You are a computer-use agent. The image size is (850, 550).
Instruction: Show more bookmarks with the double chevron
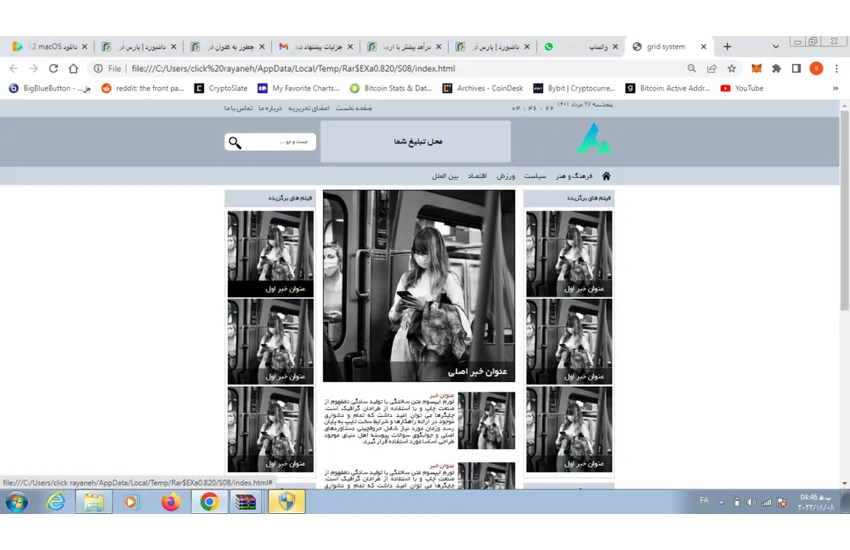(x=835, y=88)
